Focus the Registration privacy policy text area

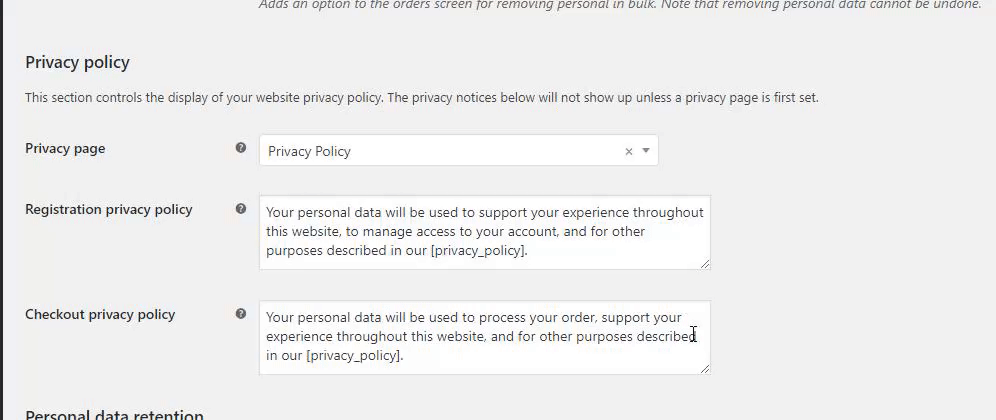484,232
